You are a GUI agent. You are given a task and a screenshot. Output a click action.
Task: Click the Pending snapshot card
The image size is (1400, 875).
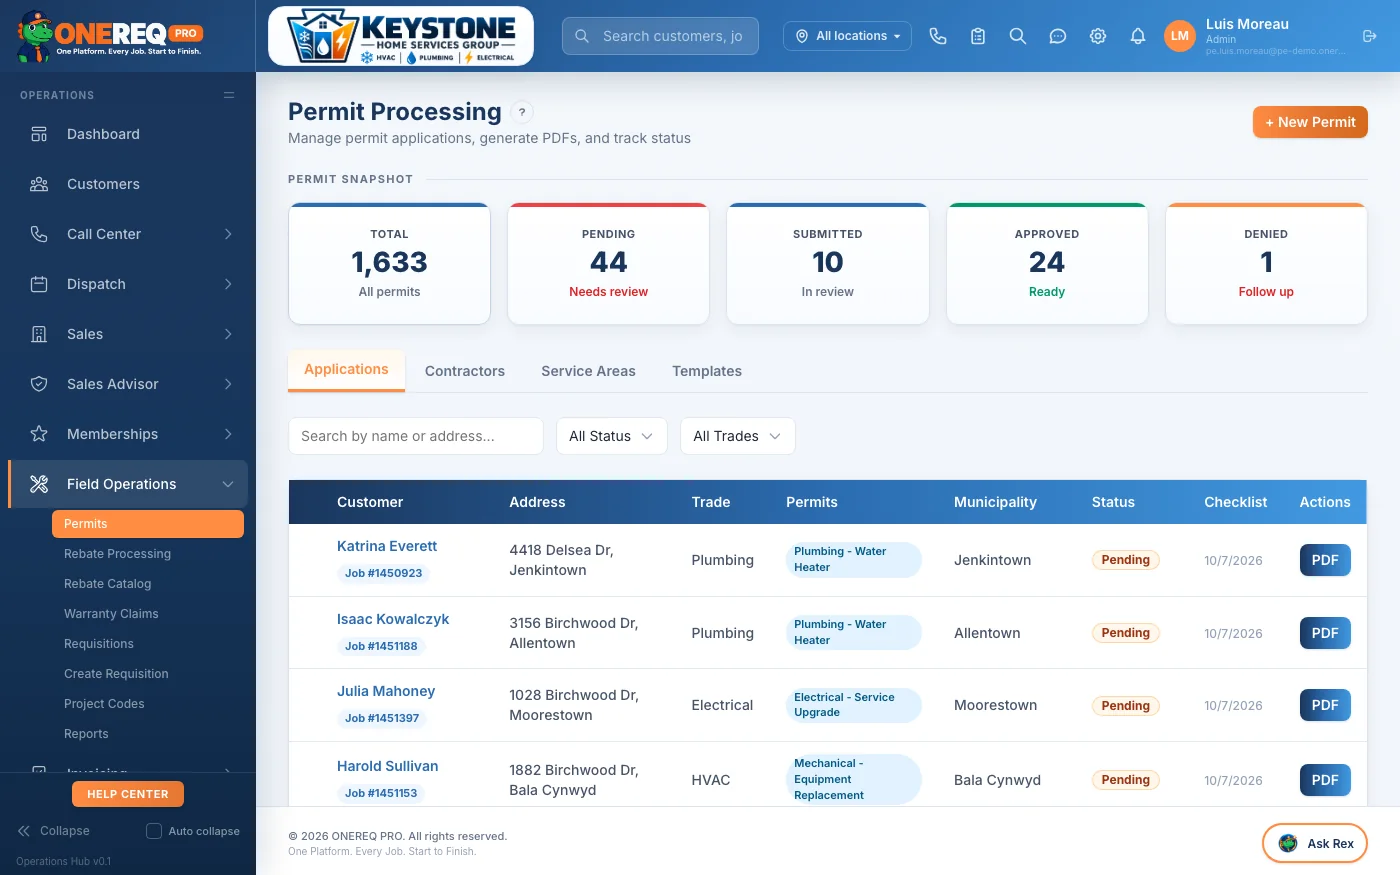pyautogui.click(x=608, y=264)
